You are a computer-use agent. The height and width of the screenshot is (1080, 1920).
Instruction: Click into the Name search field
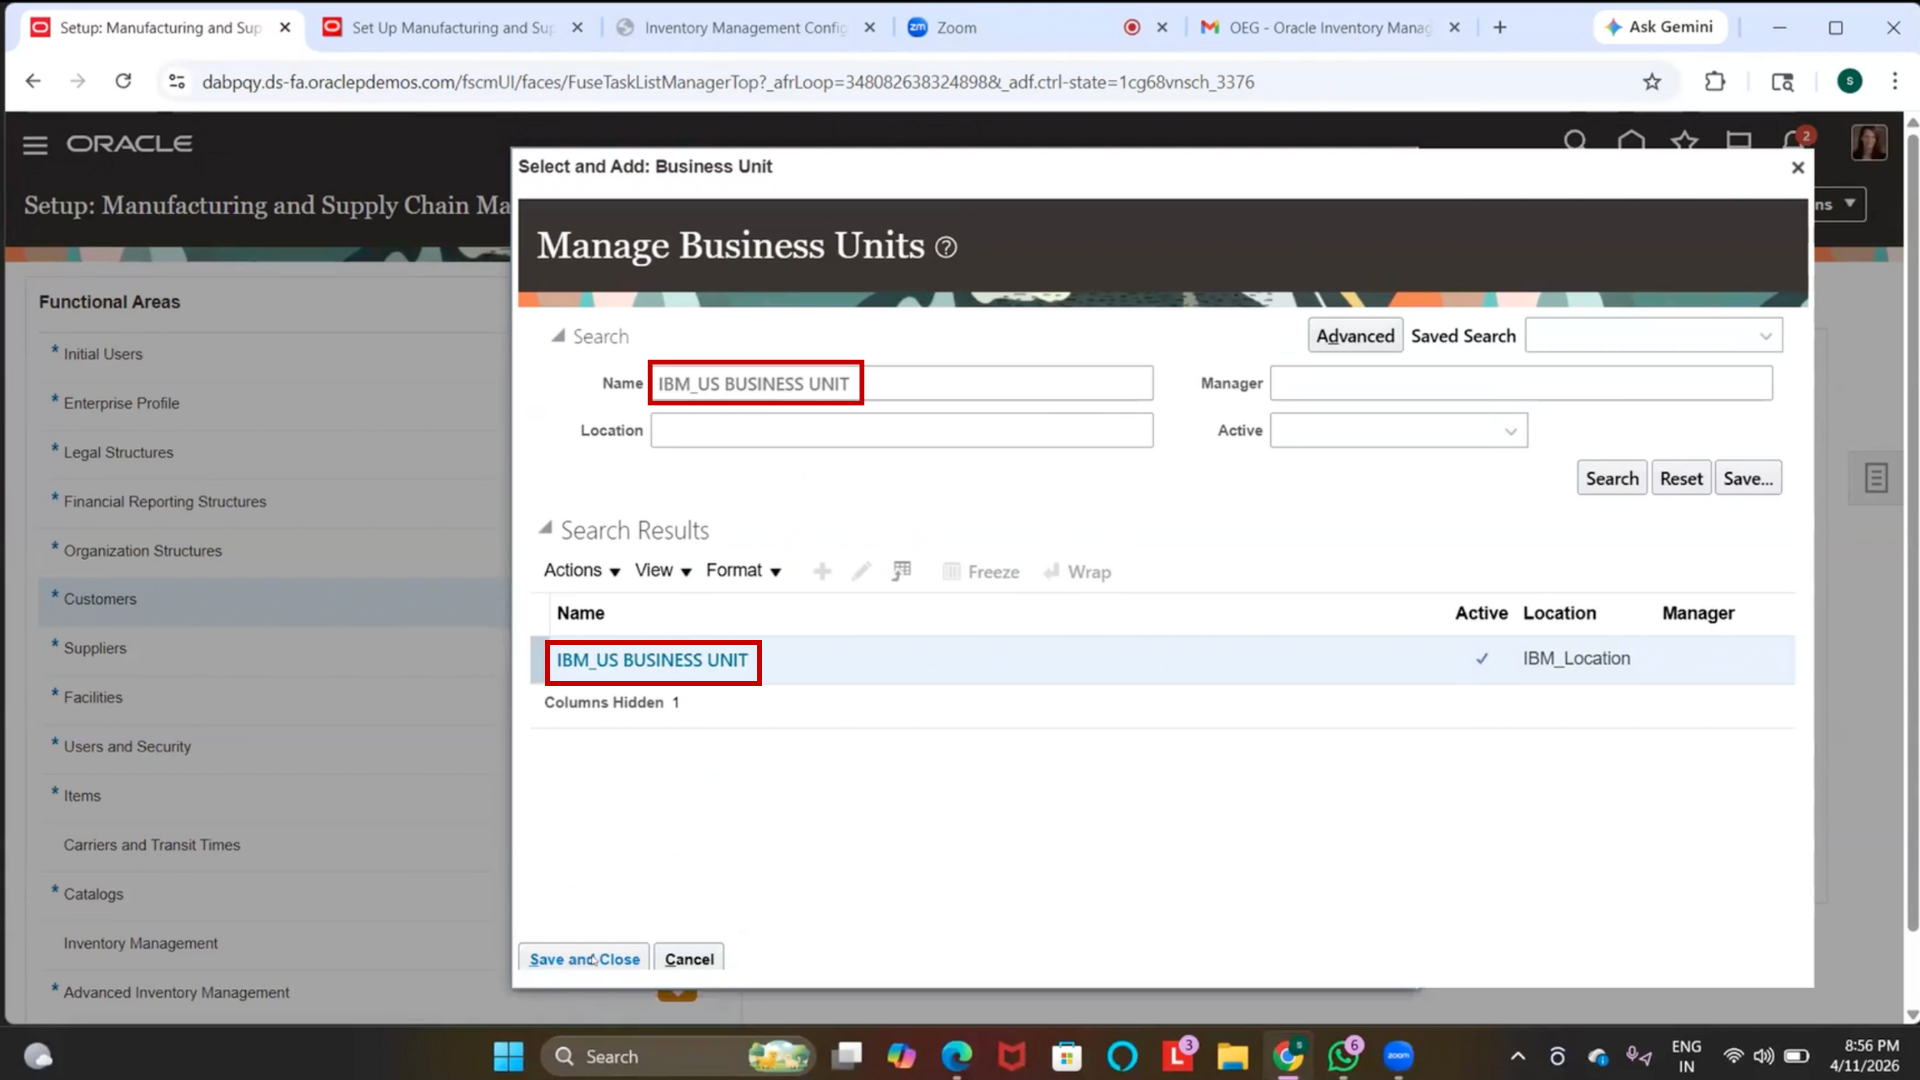point(901,384)
